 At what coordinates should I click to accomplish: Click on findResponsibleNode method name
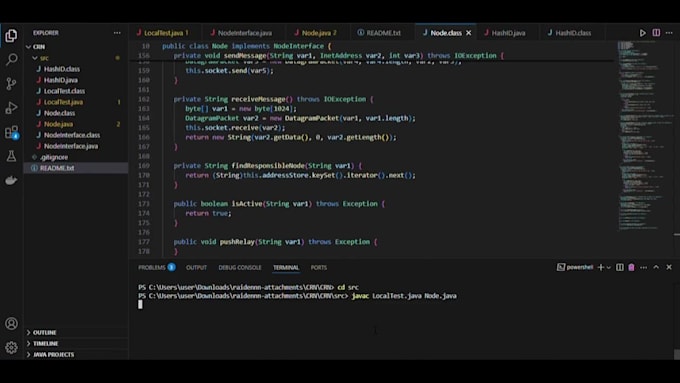point(268,166)
